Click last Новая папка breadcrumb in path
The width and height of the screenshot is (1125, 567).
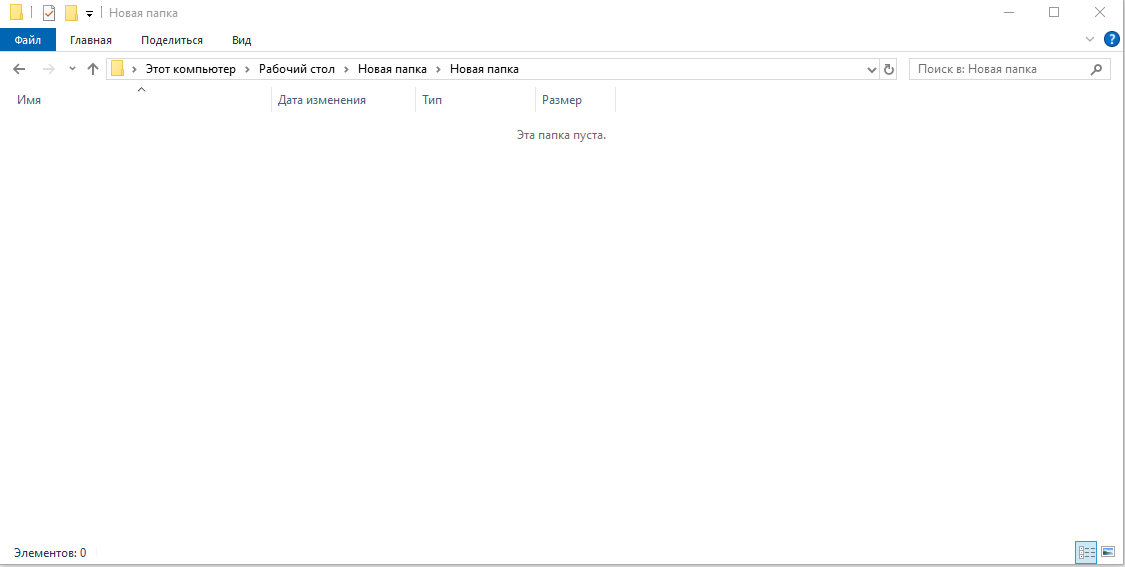click(484, 70)
